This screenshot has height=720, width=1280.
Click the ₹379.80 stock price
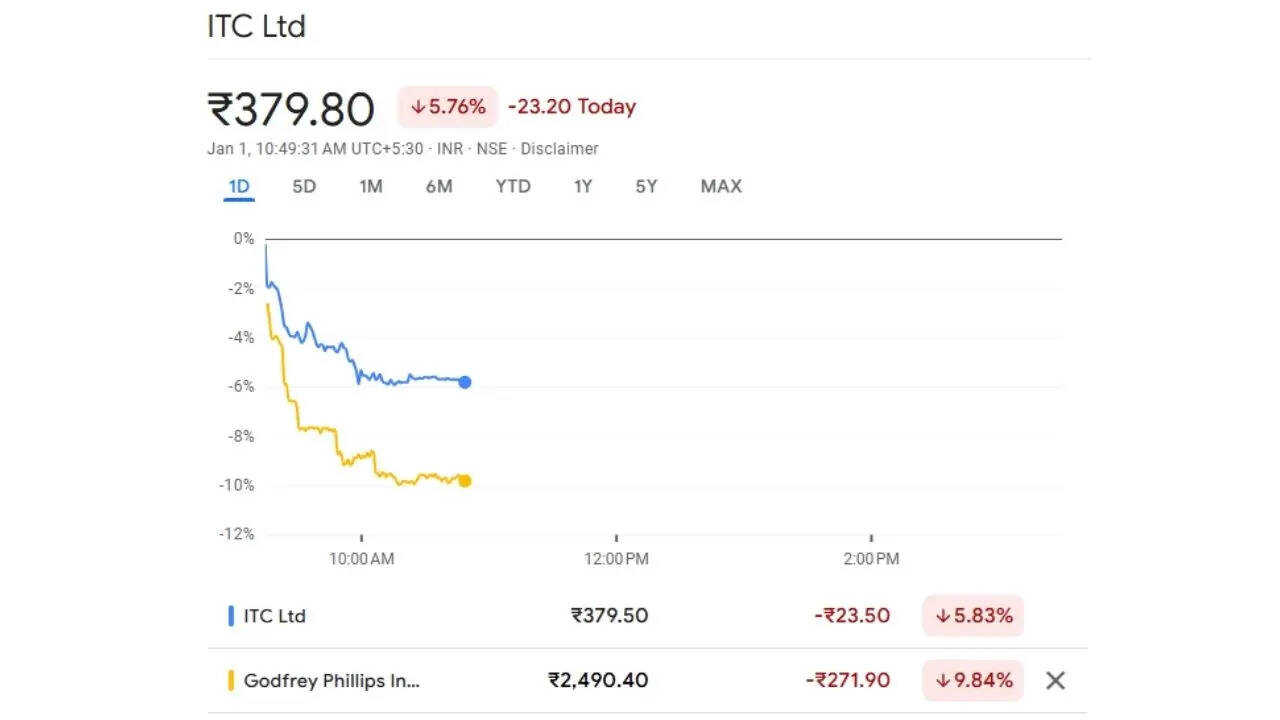(x=291, y=109)
